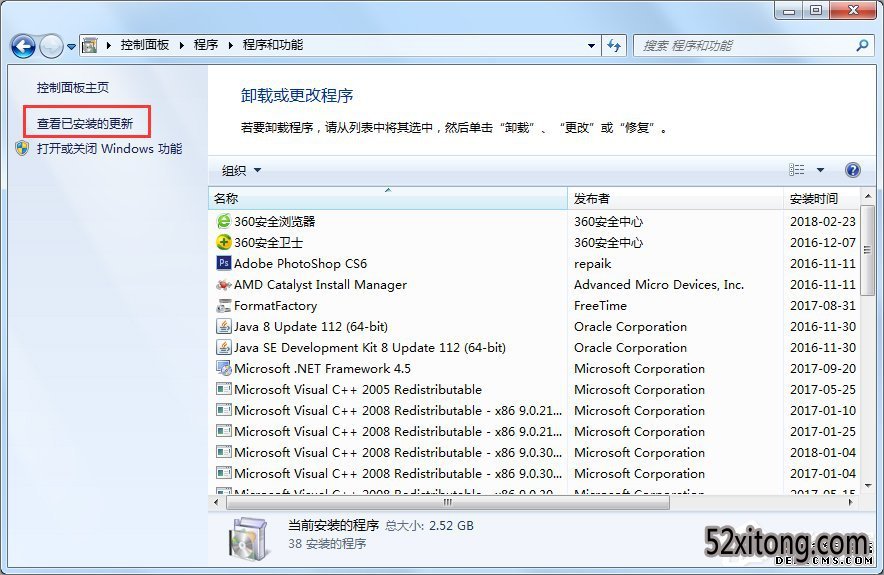This screenshot has height=575, width=884.
Task: Click the Adobe PhotoShop CS6 icon
Action: pos(224,263)
